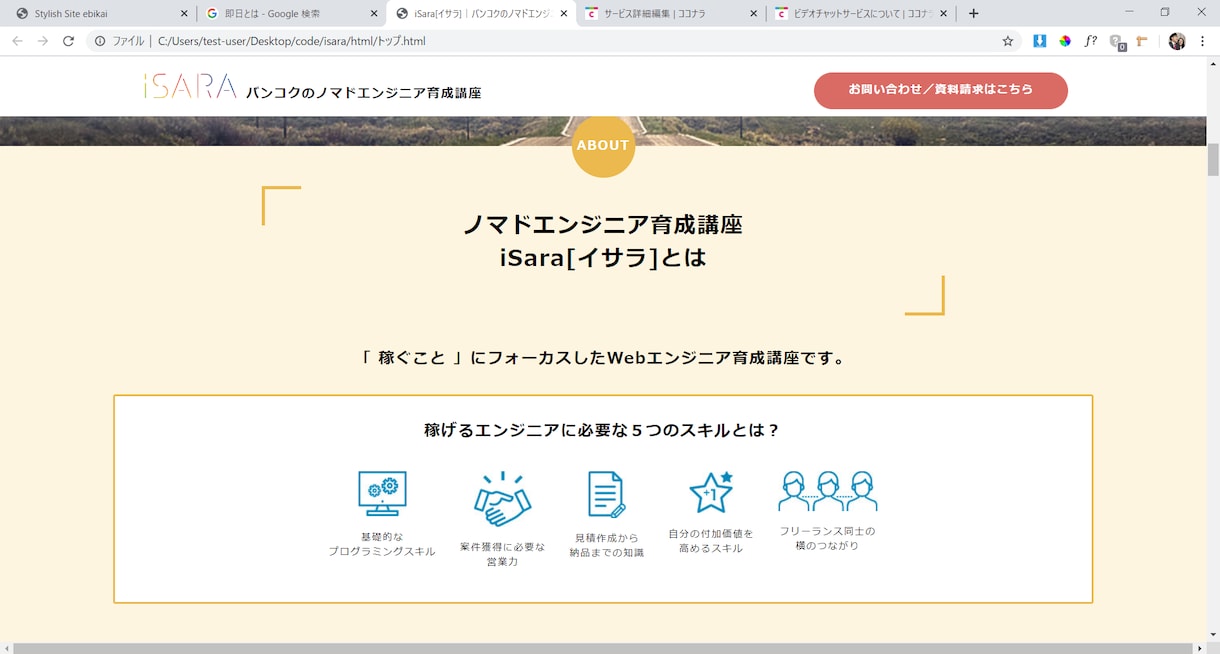Click the text 基礎的なプログラミングスキル

(x=382, y=544)
